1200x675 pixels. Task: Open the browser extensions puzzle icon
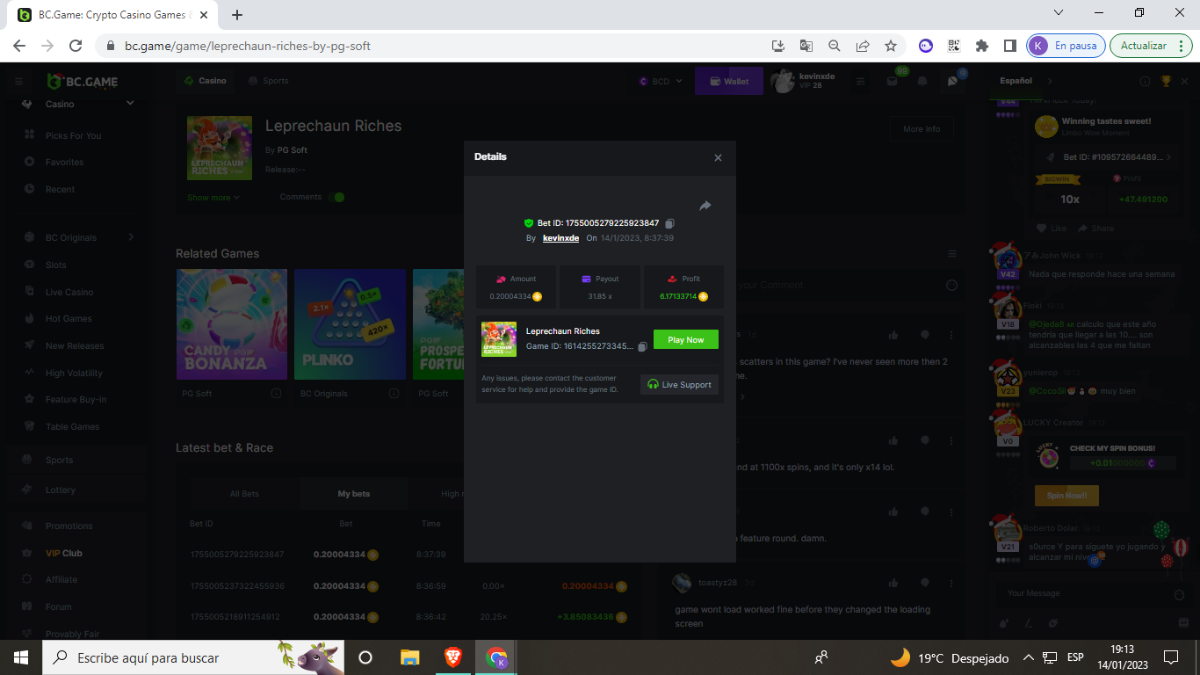pos(982,46)
